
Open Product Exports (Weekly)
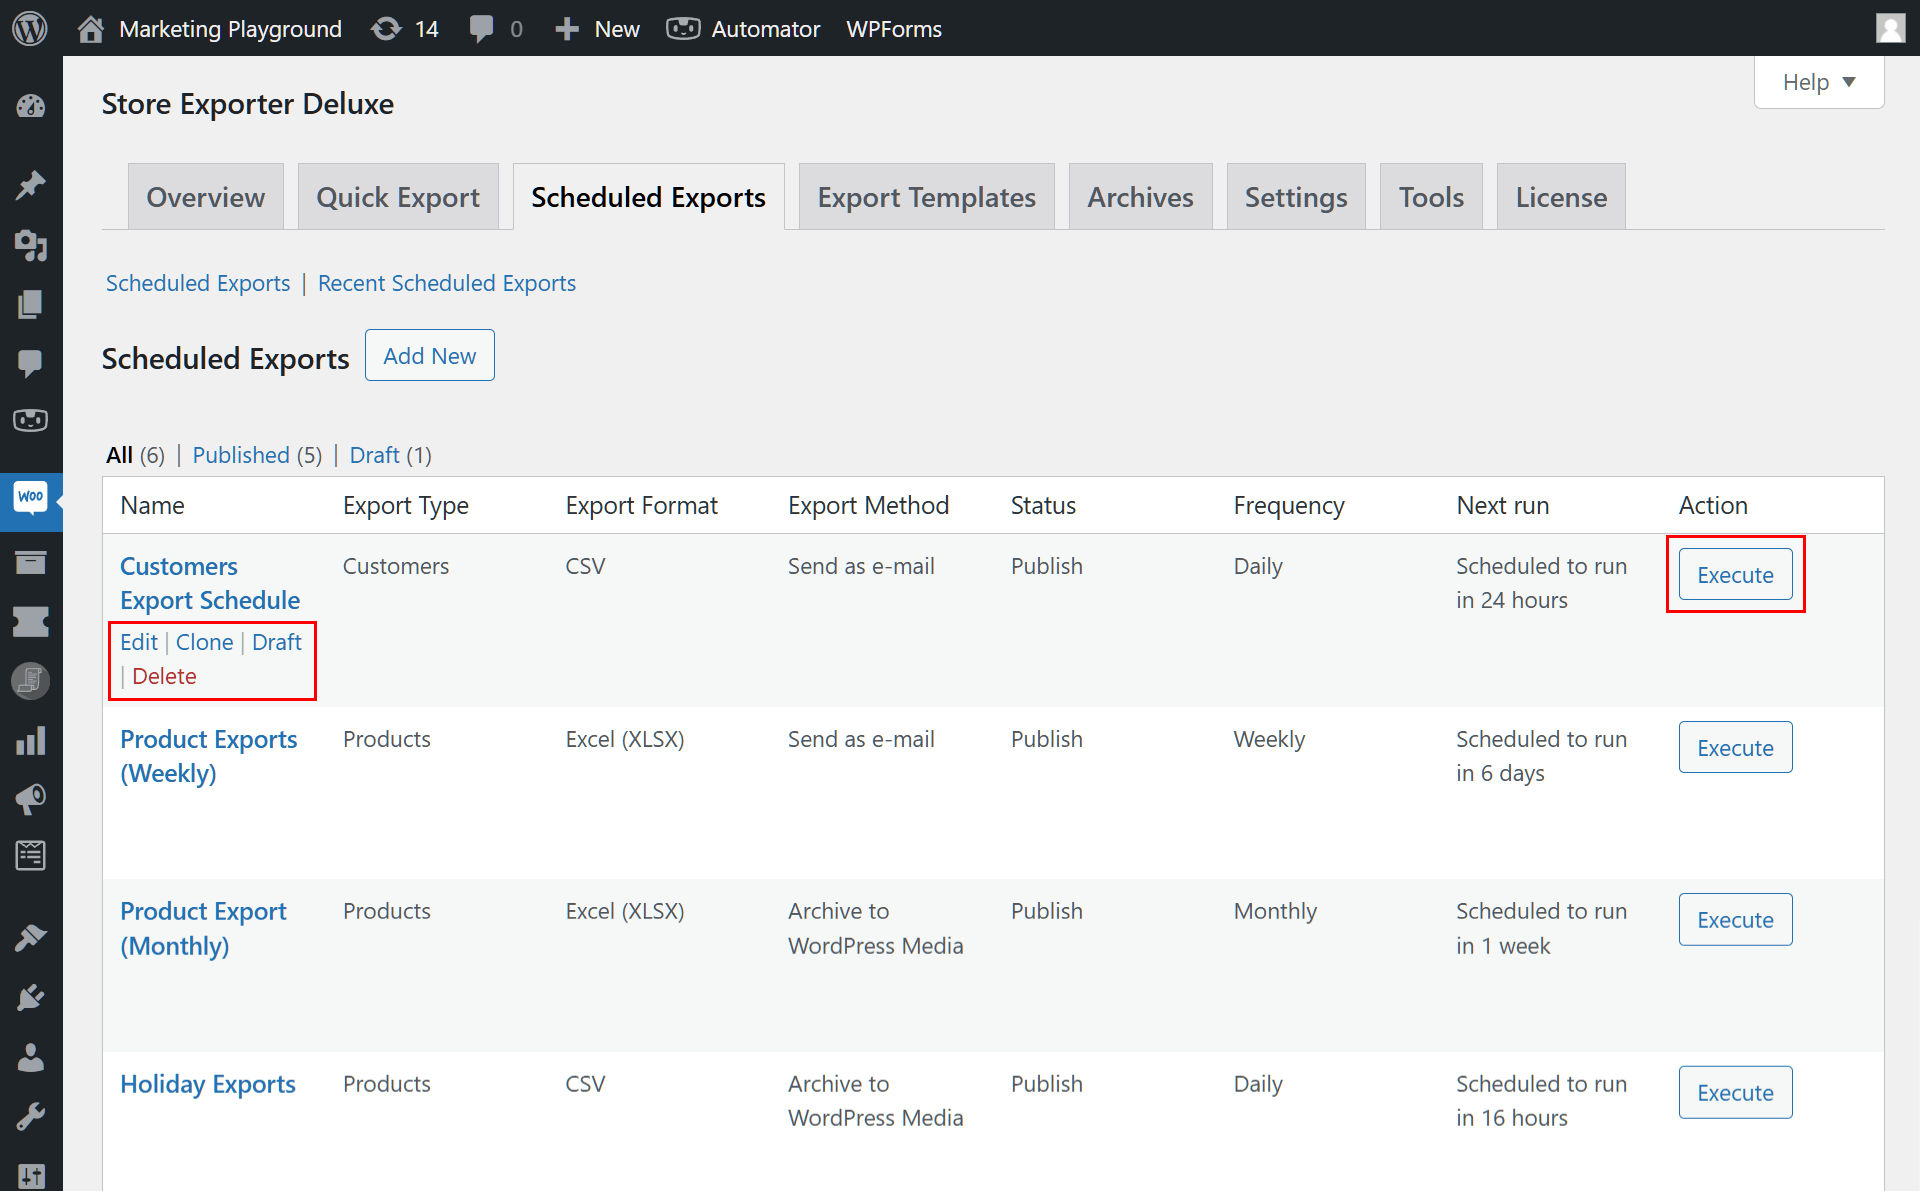pos(209,756)
